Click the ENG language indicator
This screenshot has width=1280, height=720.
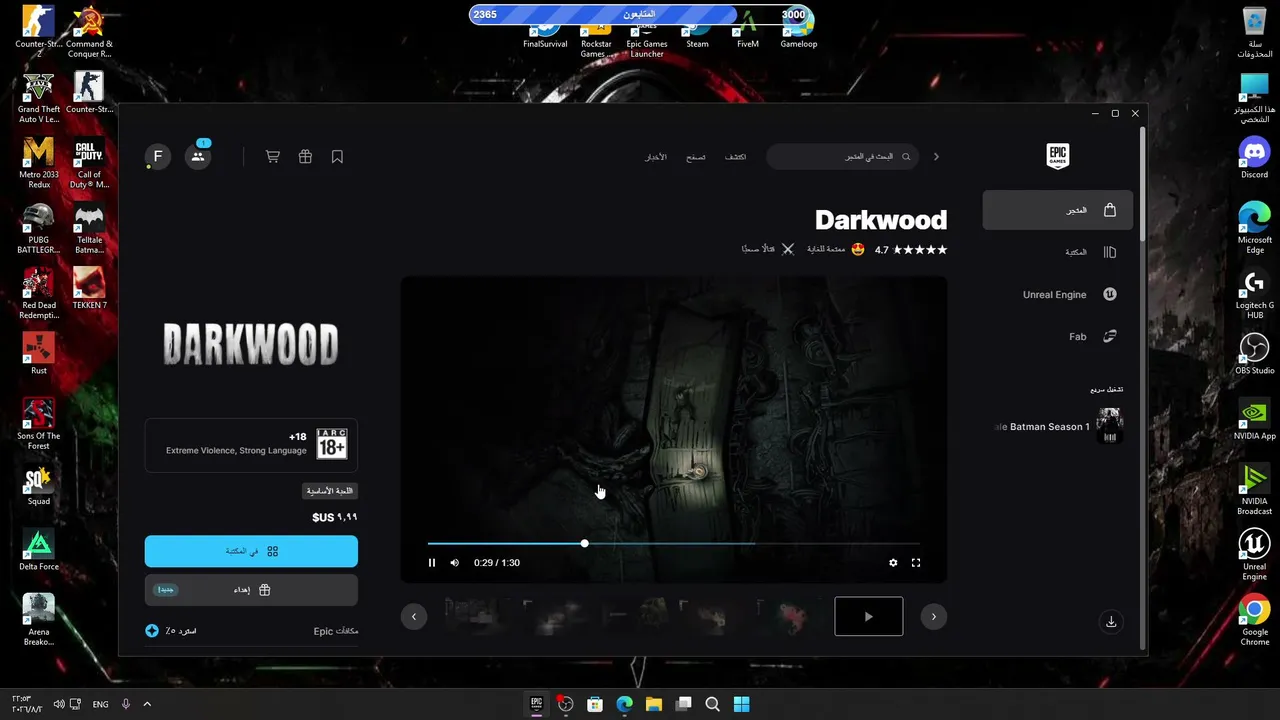click(x=100, y=704)
